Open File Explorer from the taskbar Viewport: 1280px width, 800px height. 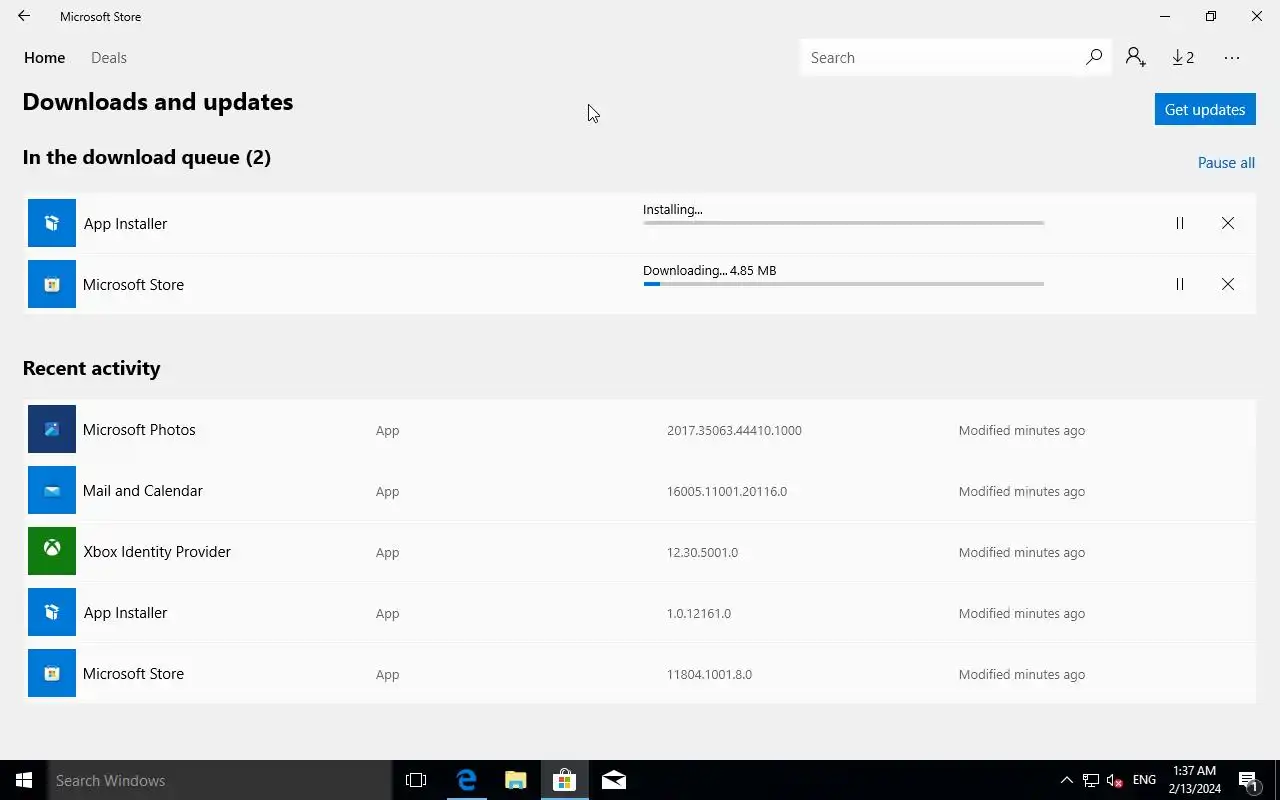click(x=515, y=780)
